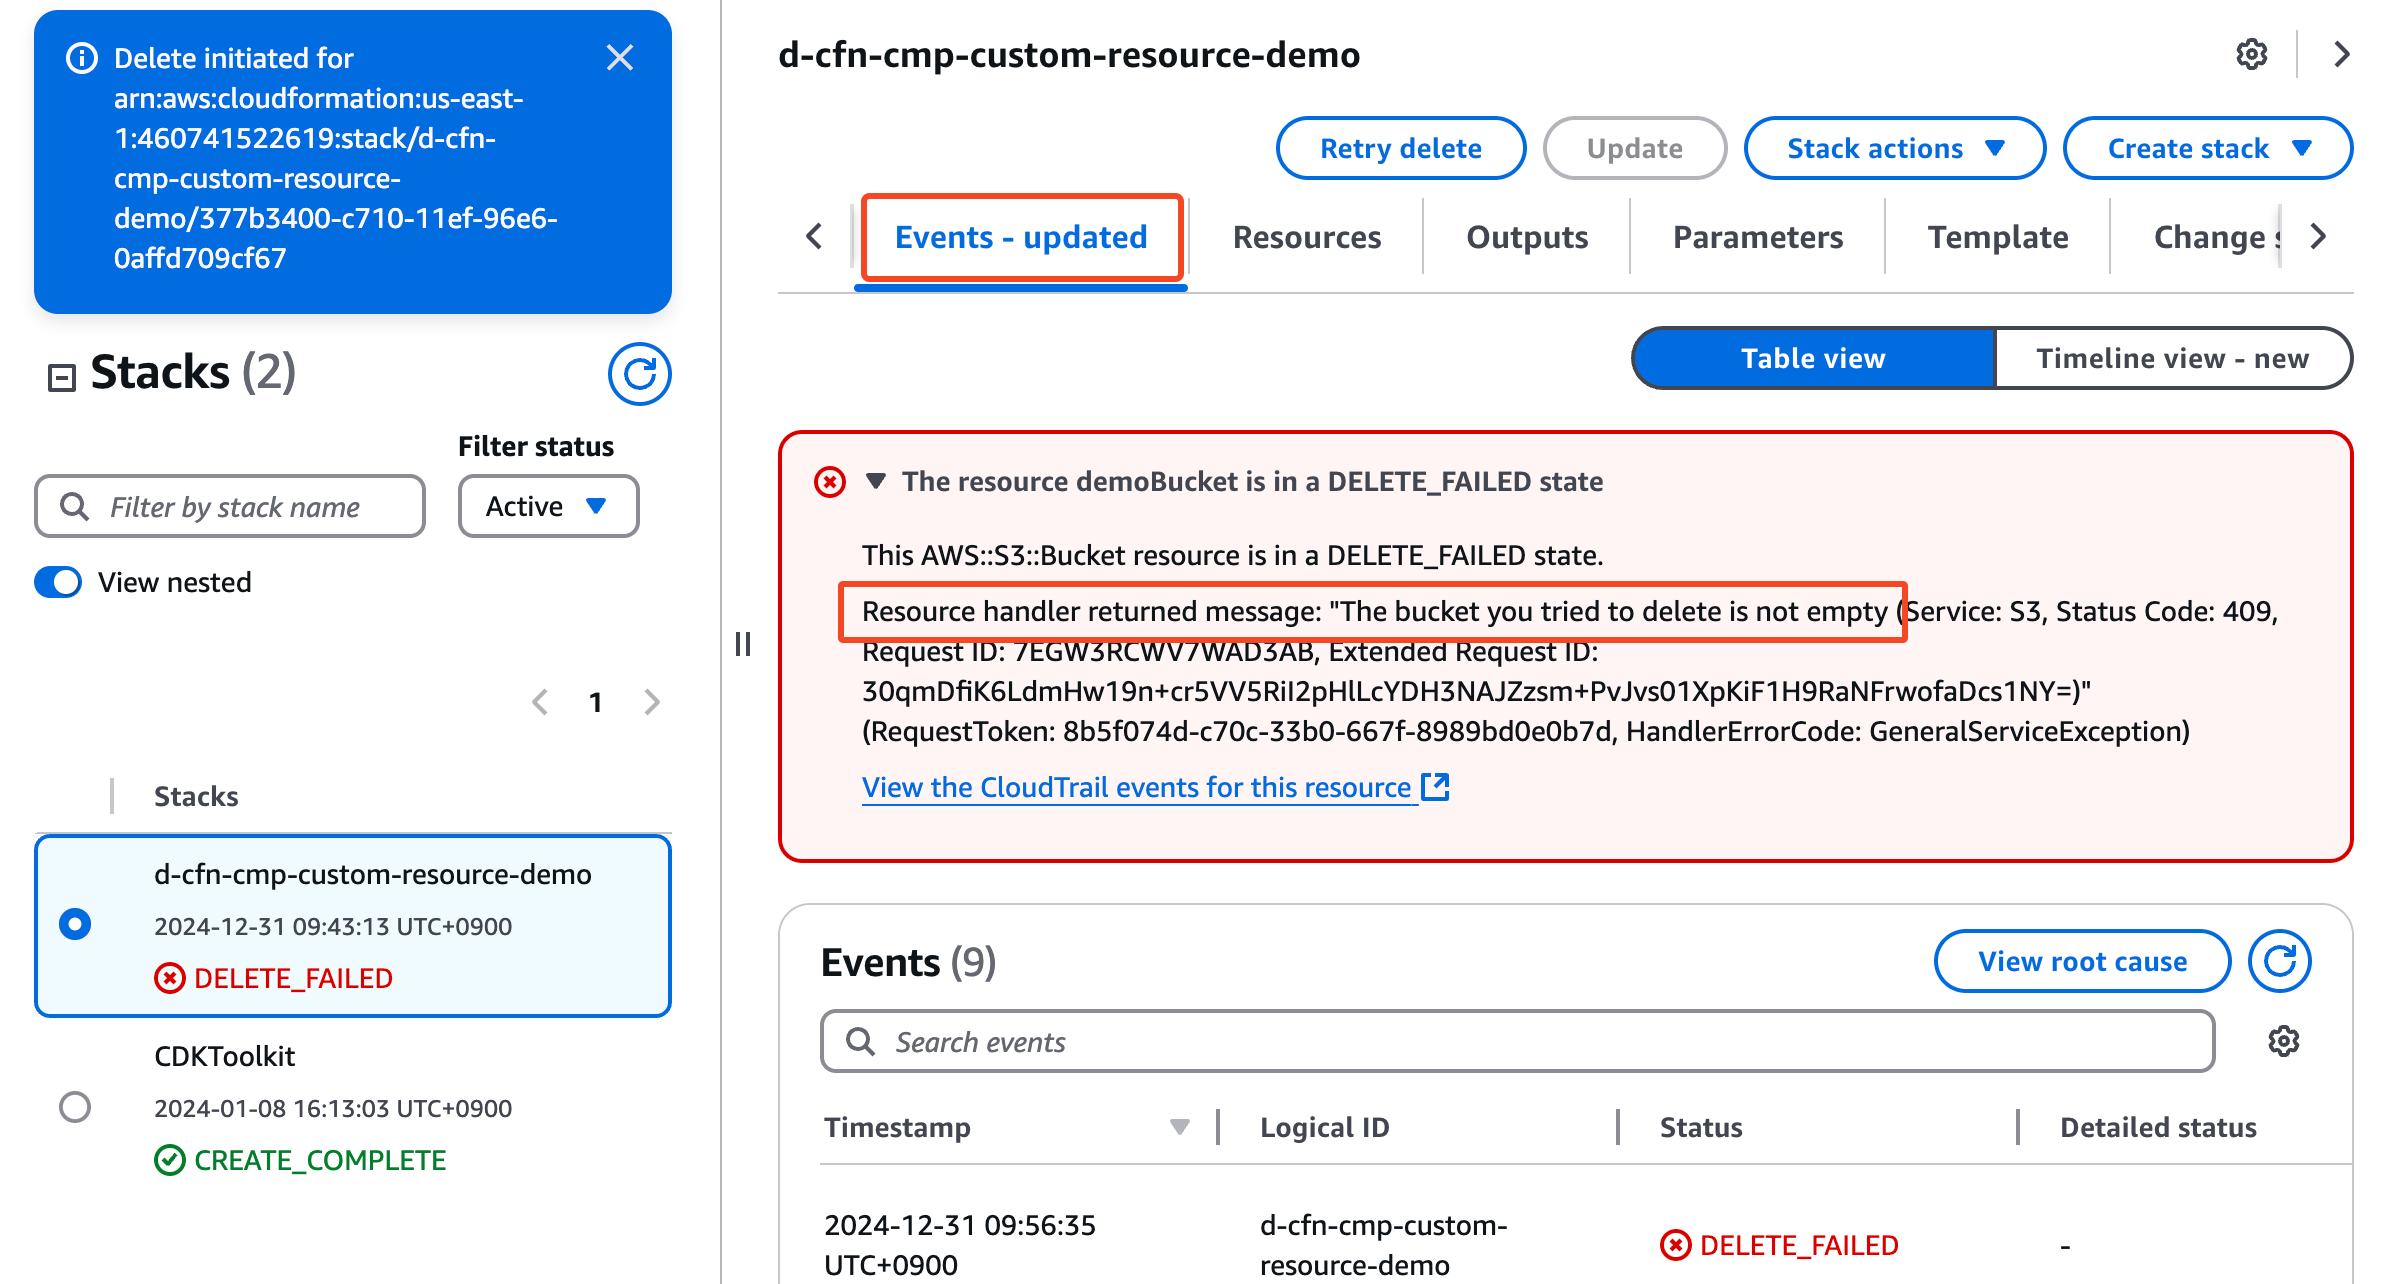Switch to Timeline view - new
This screenshot has height=1284, width=2382.
[2172, 358]
